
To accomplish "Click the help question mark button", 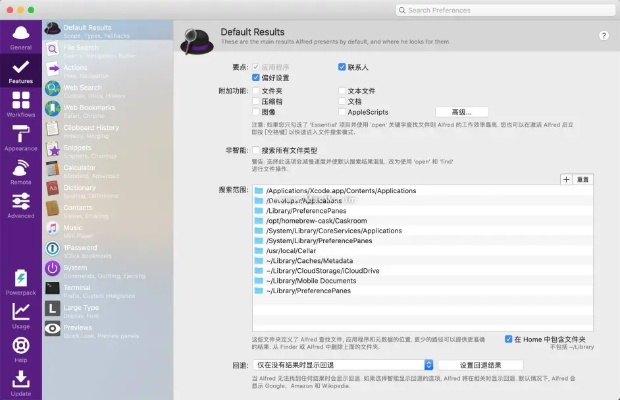I will point(604,35).
